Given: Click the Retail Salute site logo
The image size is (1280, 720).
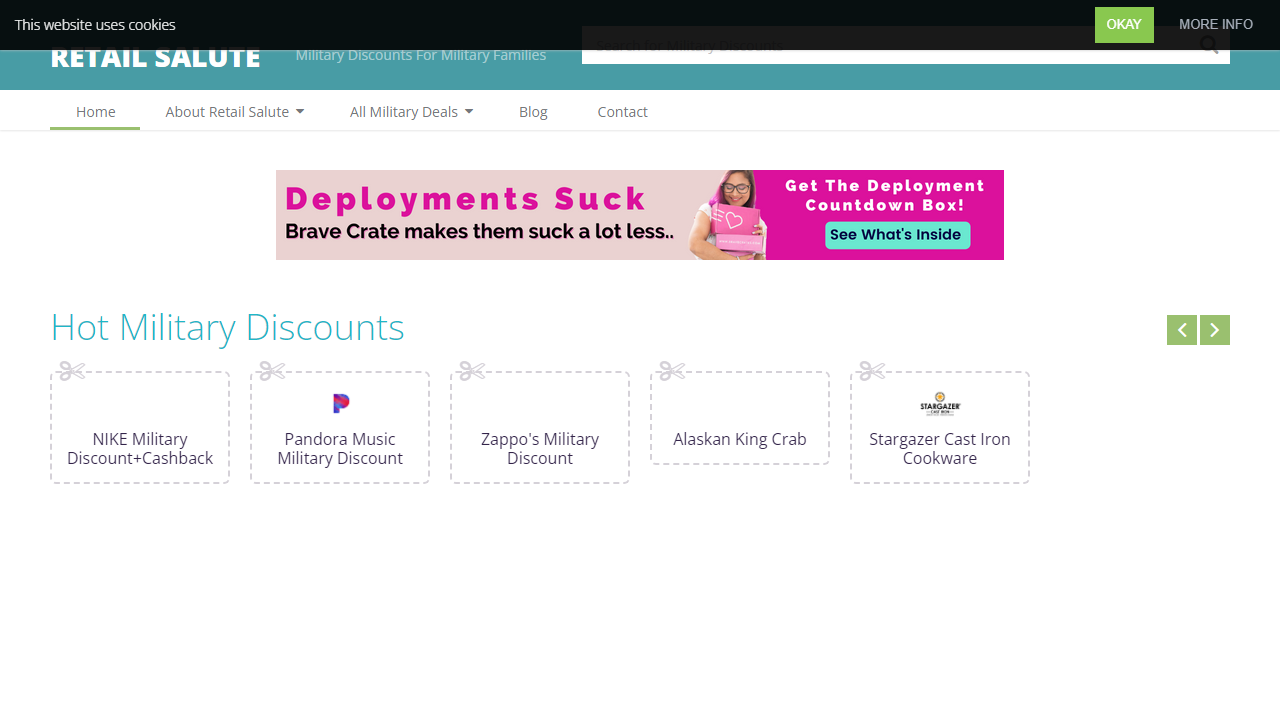Looking at the screenshot, I should (155, 59).
